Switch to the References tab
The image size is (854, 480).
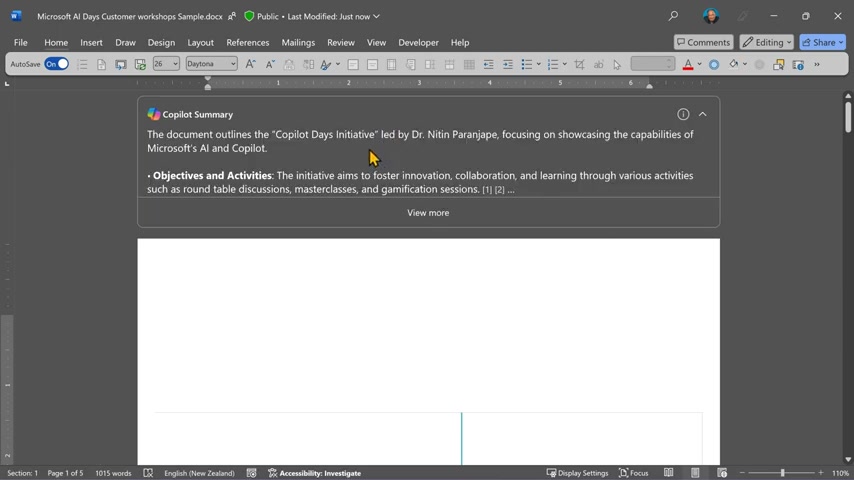coord(248,42)
